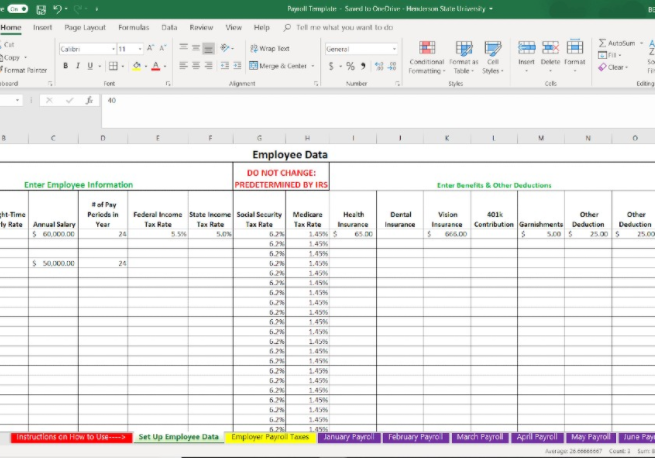Select Top Align icon
This screenshot has height=458, width=655.
(183, 48)
